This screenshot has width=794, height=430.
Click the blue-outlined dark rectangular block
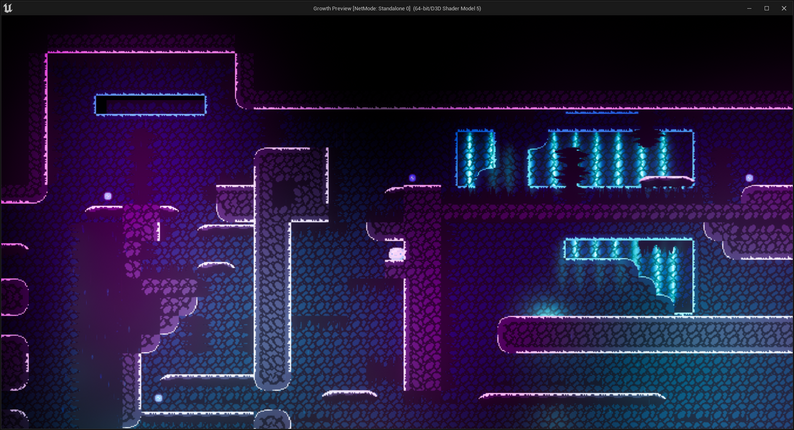150,105
